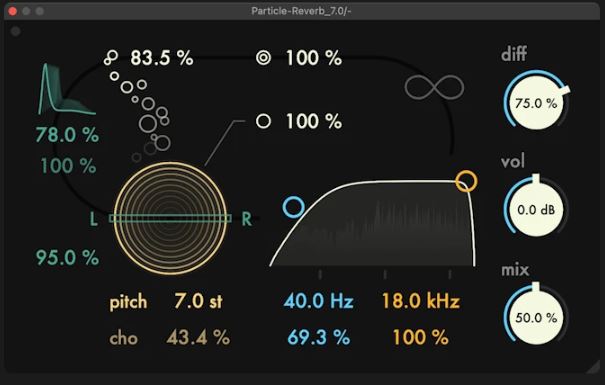This screenshot has height=385, width=605.
Task: Click the pitch value 7.0 st
Action: pyautogui.click(x=198, y=301)
